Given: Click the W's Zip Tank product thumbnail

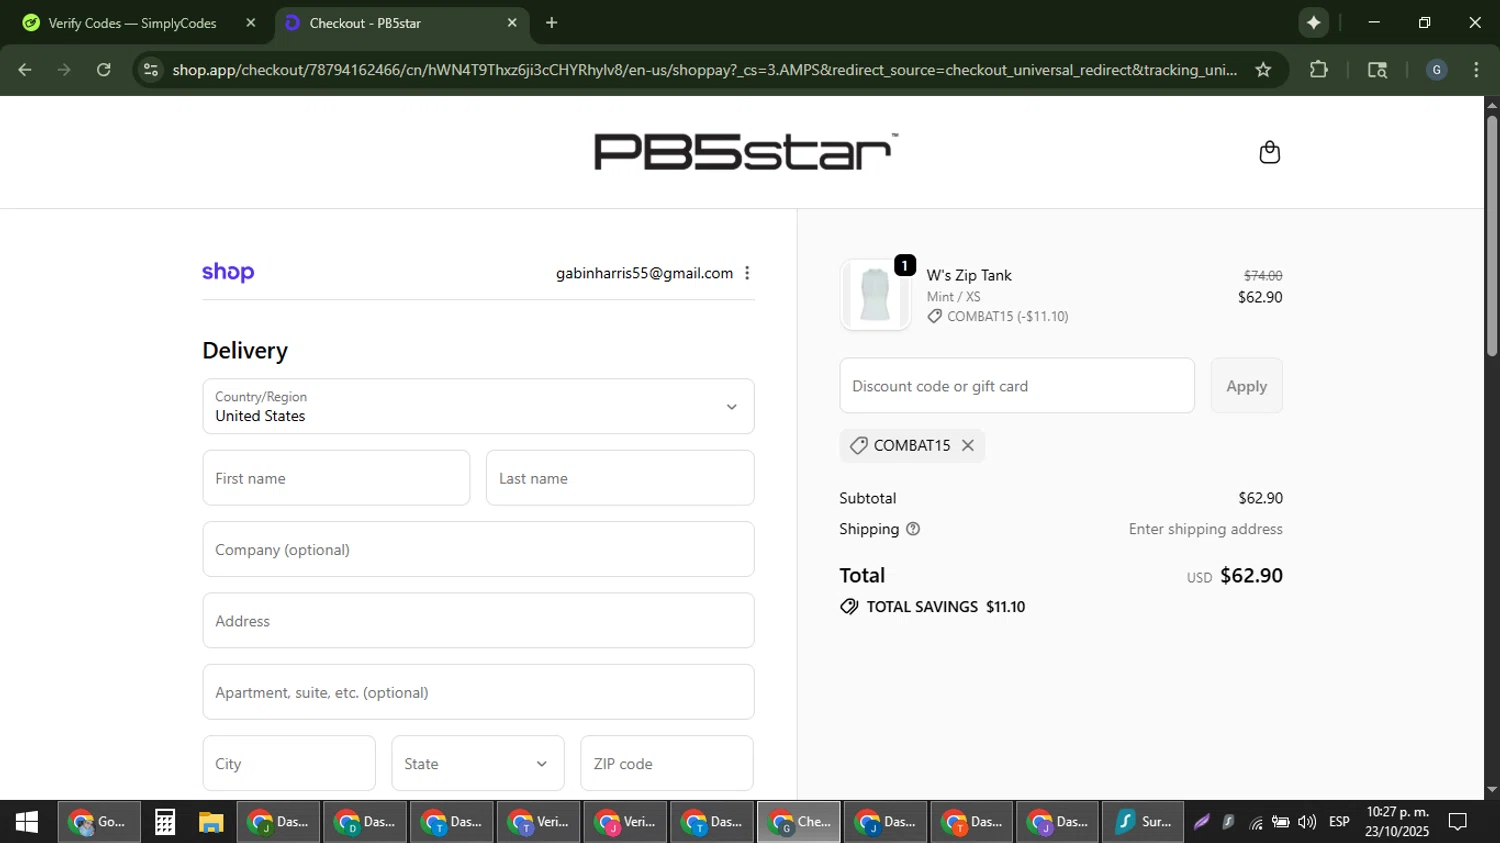Looking at the screenshot, I should click(875, 295).
